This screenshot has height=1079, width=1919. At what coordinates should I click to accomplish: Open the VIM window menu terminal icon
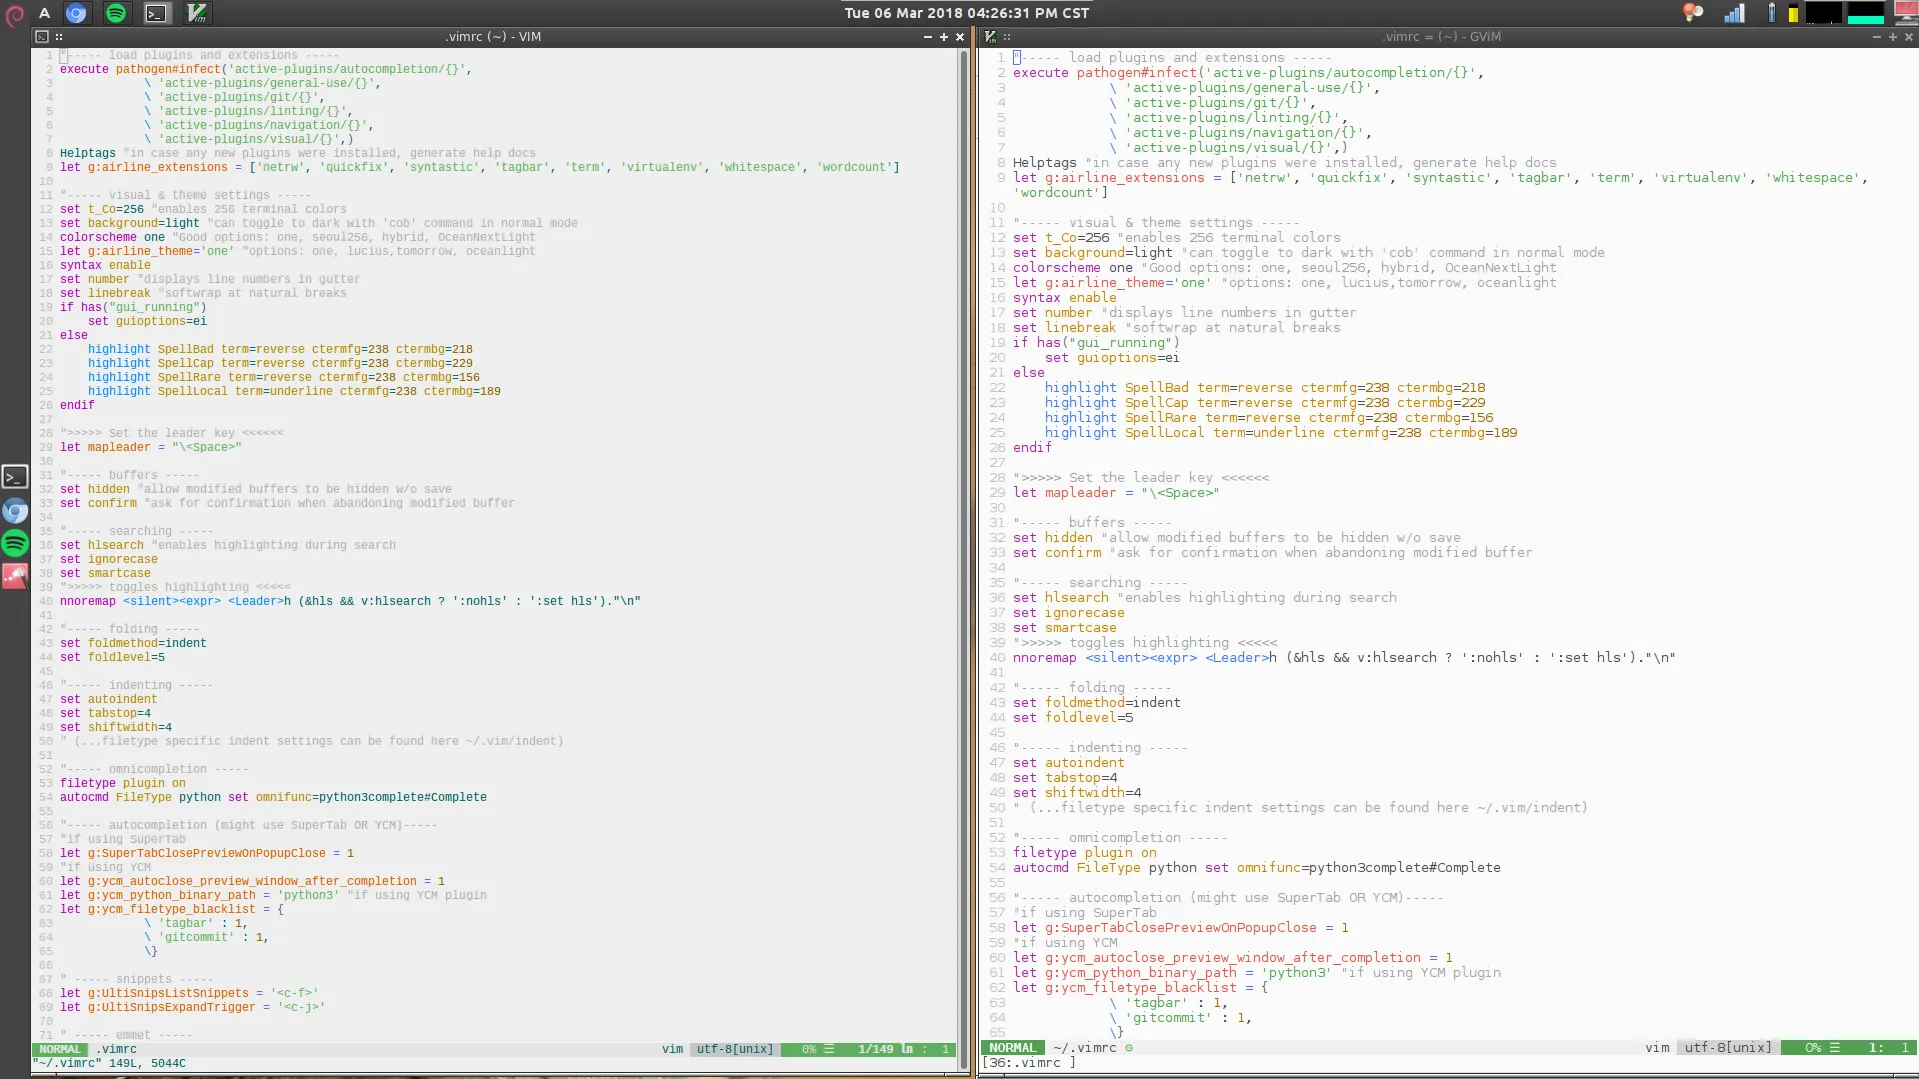click(42, 36)
